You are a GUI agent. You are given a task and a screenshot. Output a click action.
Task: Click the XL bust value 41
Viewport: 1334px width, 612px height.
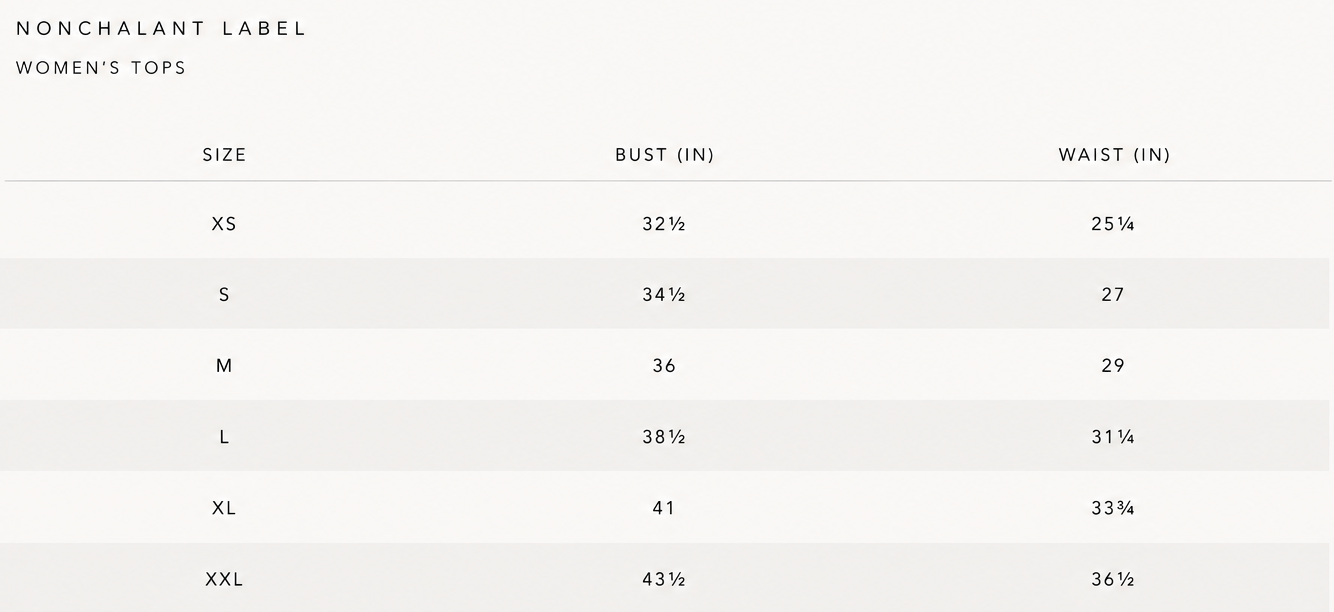coord(664,508)
